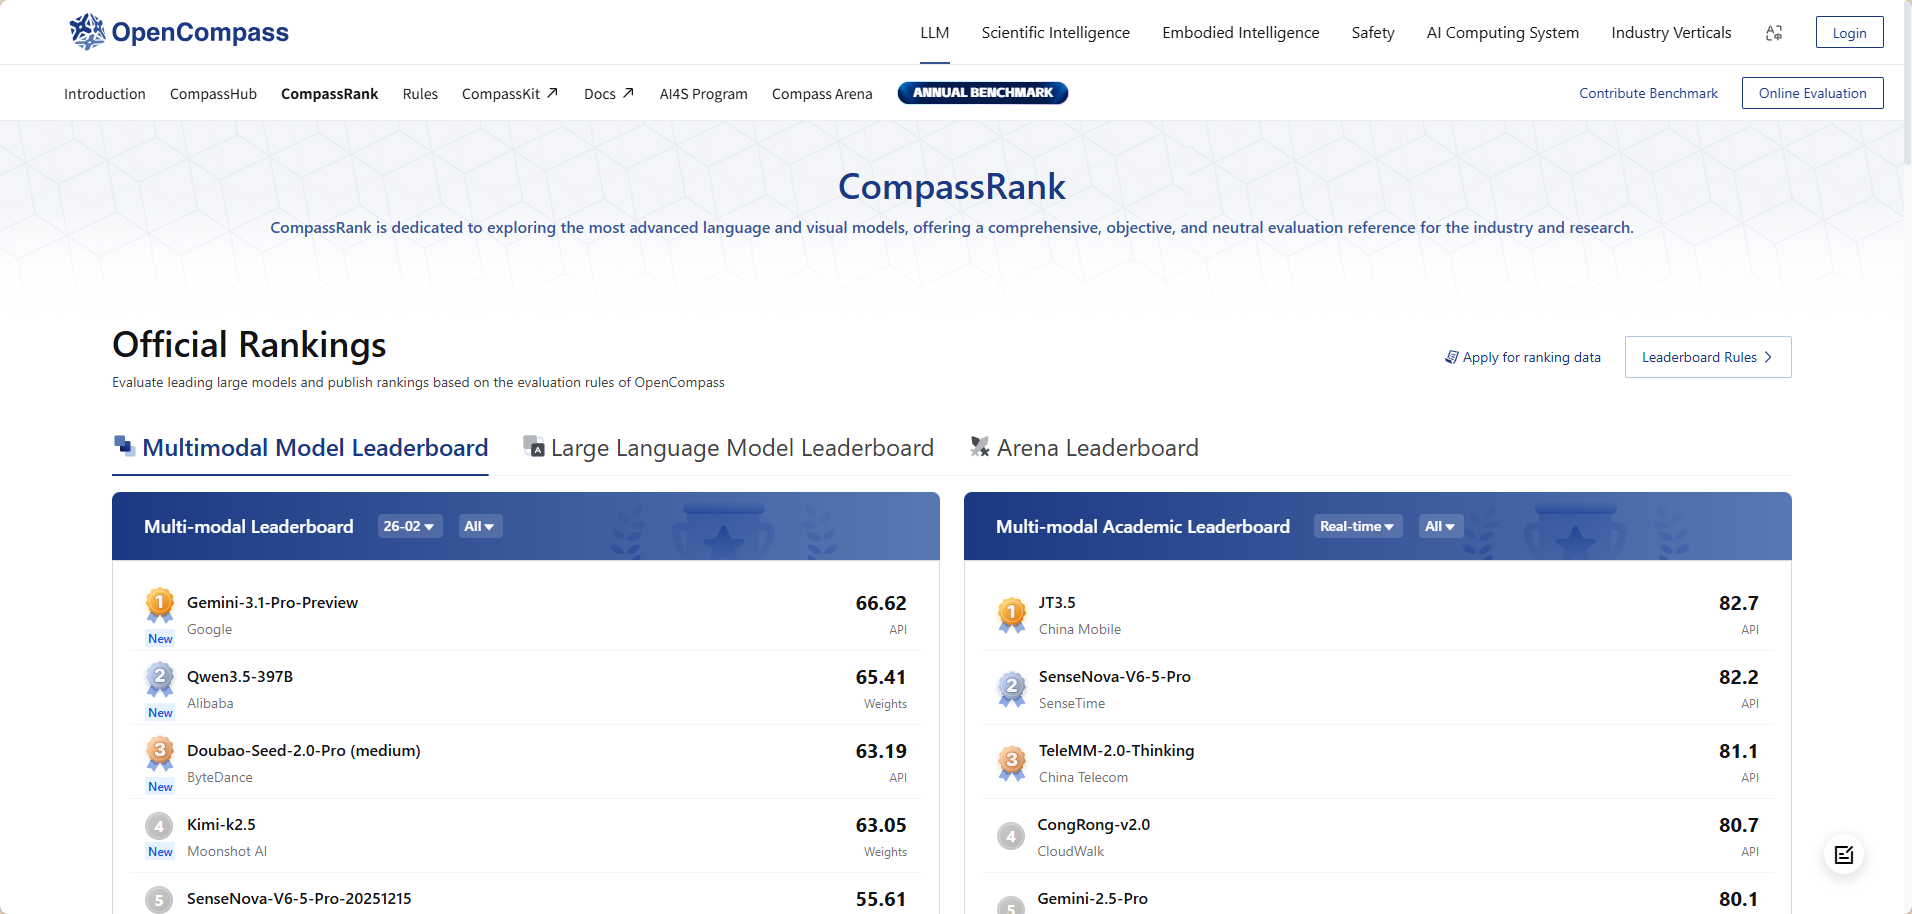Click the Multimodal Model Leaderboard tab icon

coord(124,446)
